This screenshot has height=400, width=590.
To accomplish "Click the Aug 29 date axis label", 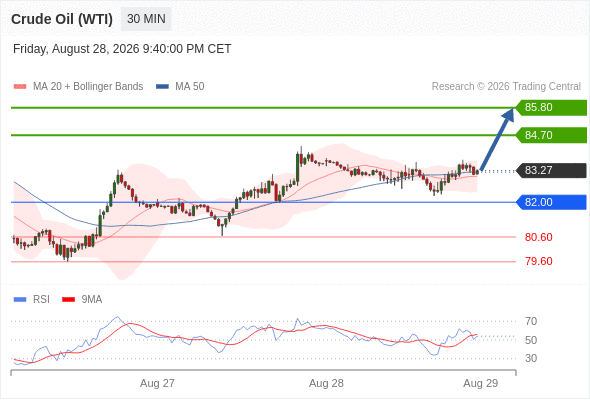I will tap(481, 383).
